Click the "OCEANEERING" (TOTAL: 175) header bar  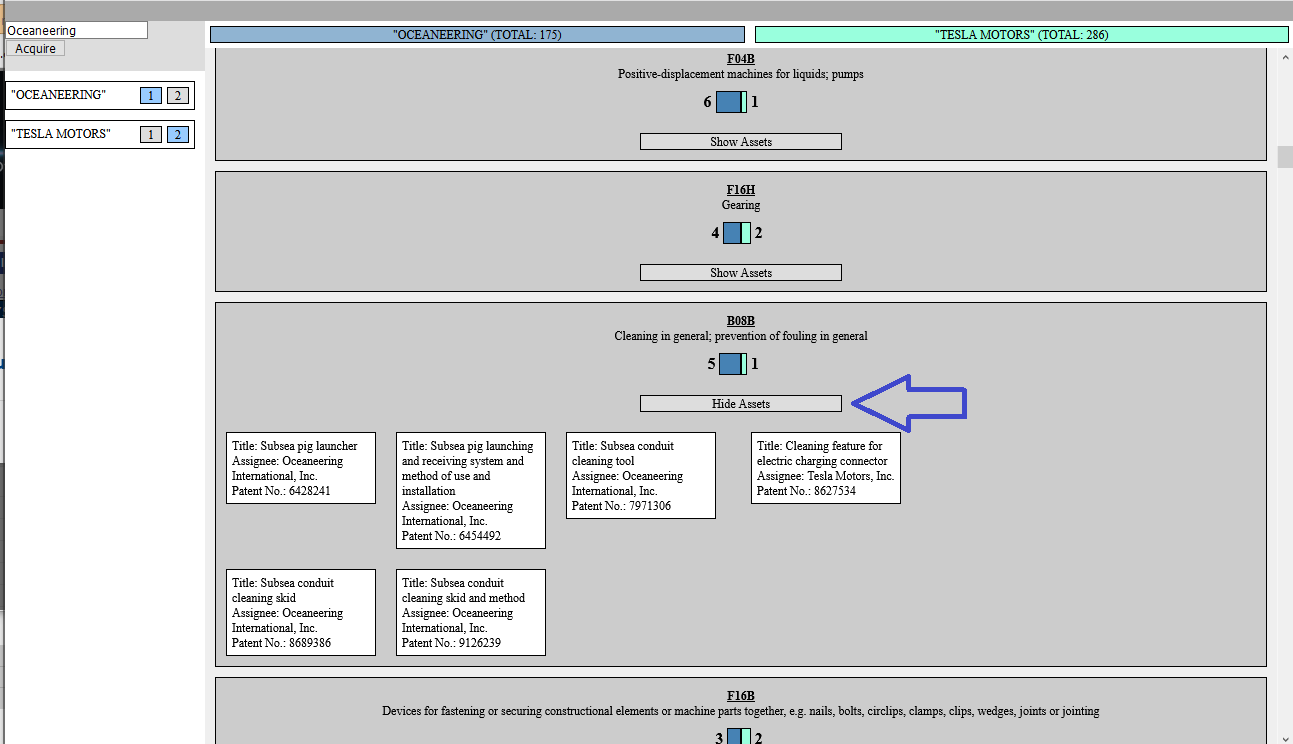coord(478,34)
